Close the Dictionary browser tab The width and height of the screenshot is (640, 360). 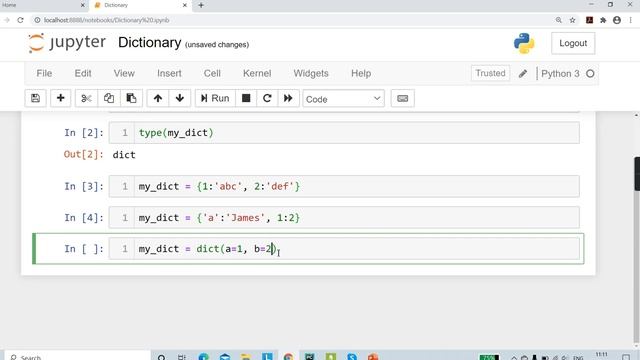pos(184,5)
